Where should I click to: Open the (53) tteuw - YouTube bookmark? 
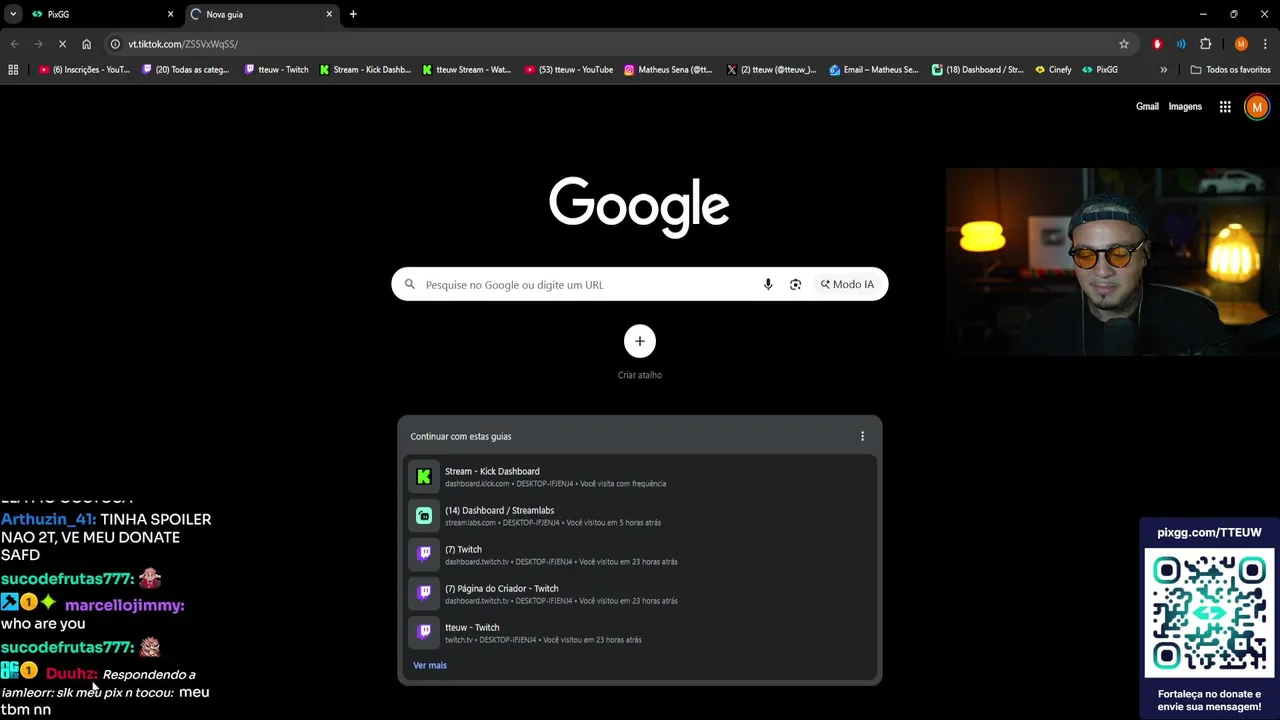pyautogui.click(x=569, y=70)
